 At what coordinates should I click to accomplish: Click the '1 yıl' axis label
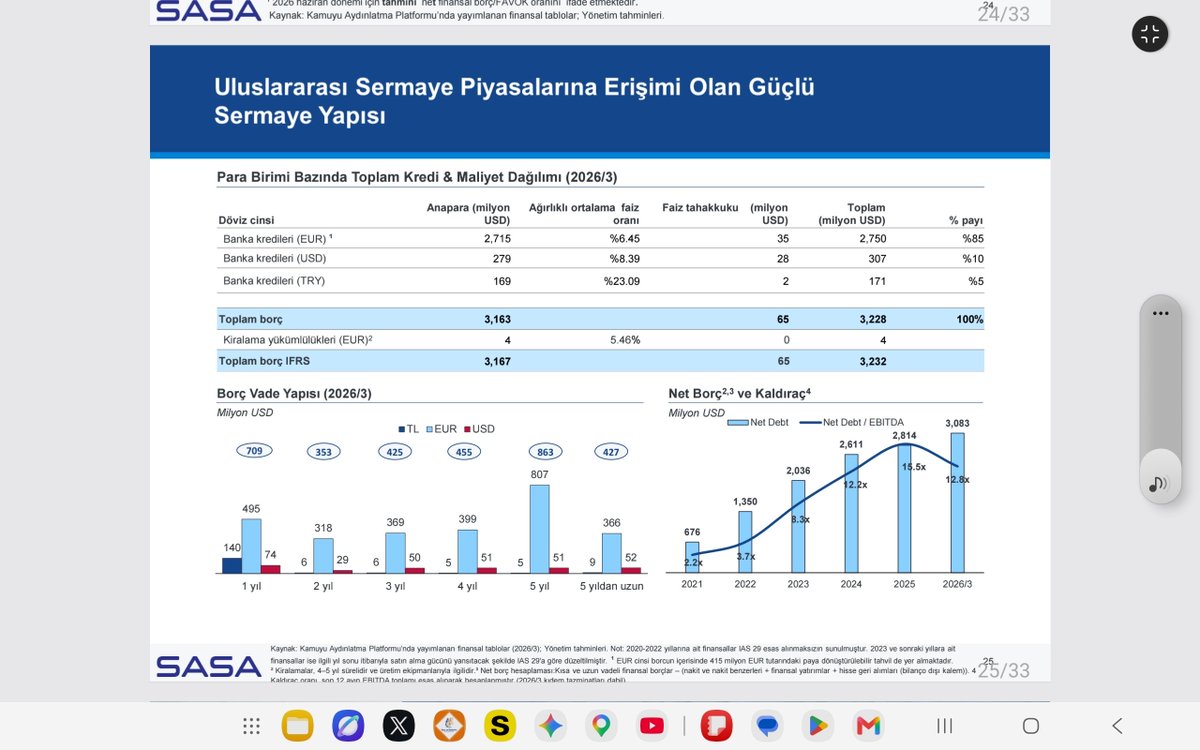coord(252,586)
